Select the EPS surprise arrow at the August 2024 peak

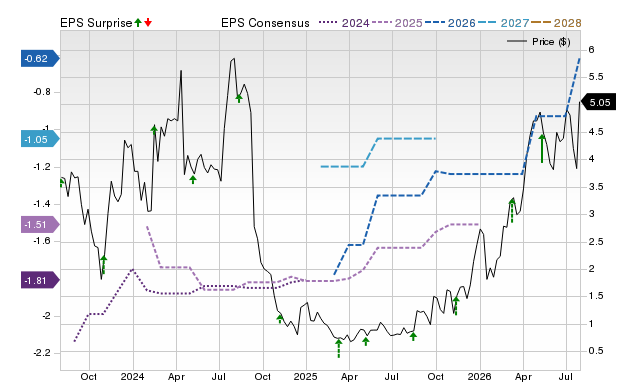(239, 98)
